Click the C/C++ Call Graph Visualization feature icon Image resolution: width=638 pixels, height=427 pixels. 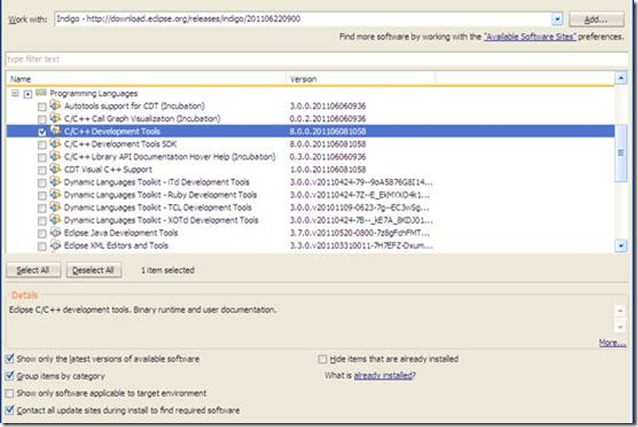pyautogui.click(x=55, y=118)
